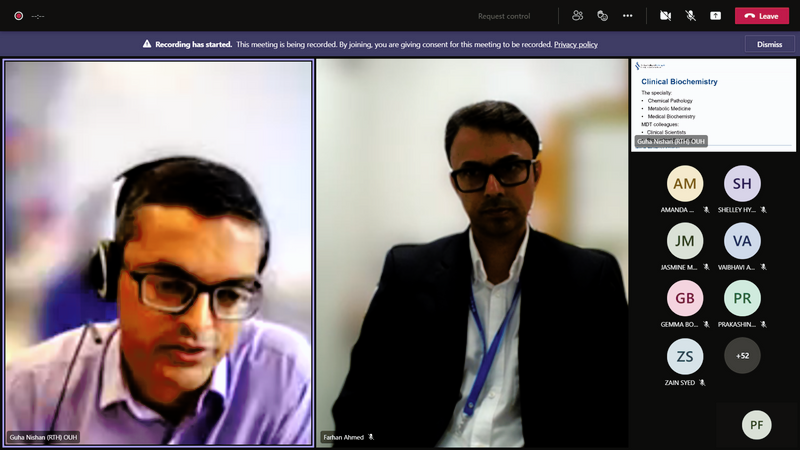This screenshot has width=800, height=450.
Task: Click the muted mic icon beside SHELLEY HY
Action: [x=763, y=210]
